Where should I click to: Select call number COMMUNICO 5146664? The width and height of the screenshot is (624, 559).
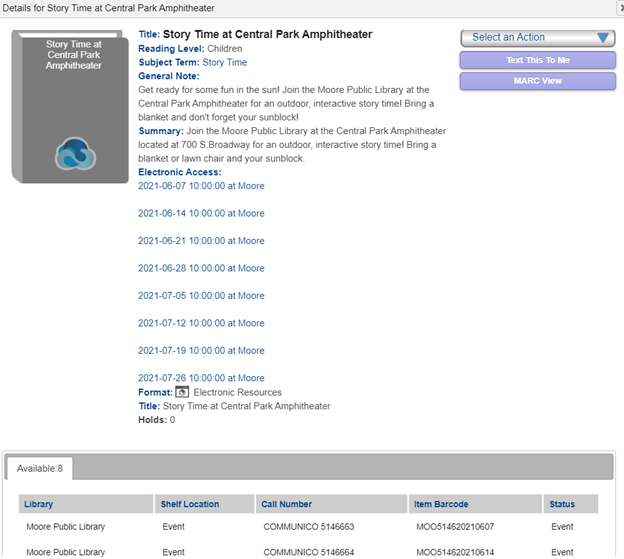[309, 552]
